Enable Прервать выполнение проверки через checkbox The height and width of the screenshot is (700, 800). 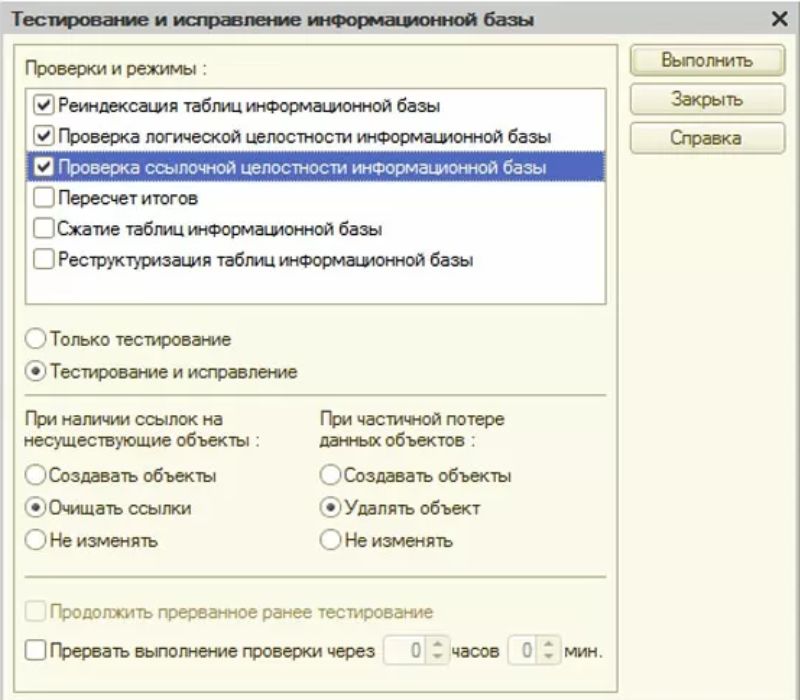(36, 651)
